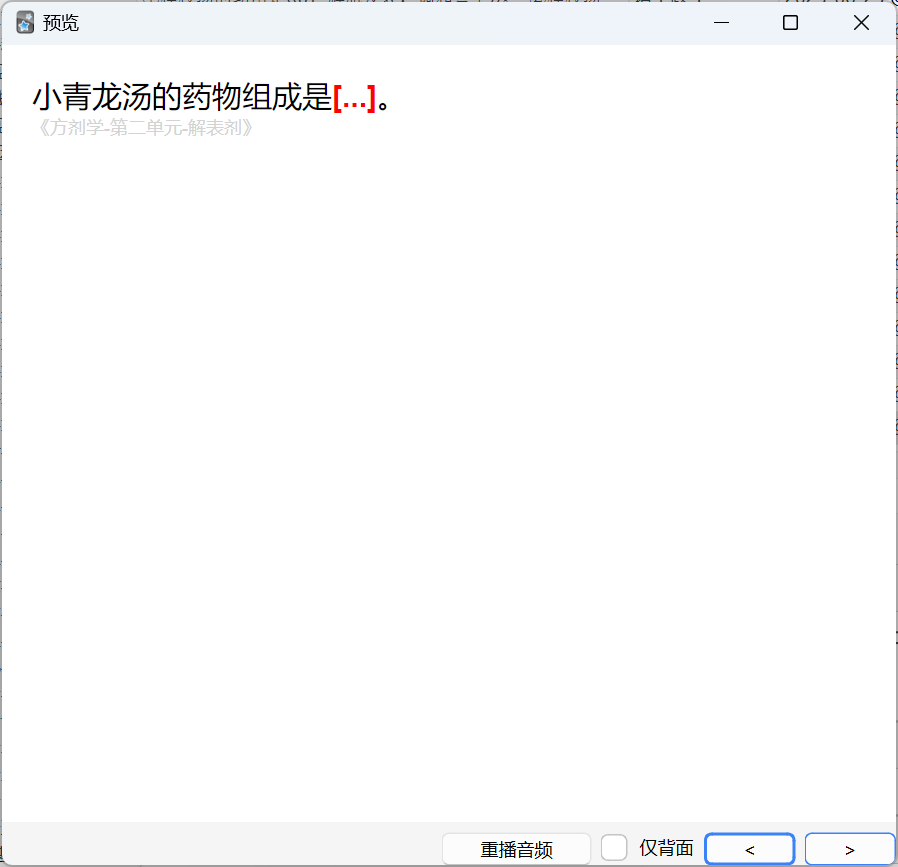The image size is (898, 867).
Task: Click the Anki app icon in title bar
Action: [x=25, y=23]
